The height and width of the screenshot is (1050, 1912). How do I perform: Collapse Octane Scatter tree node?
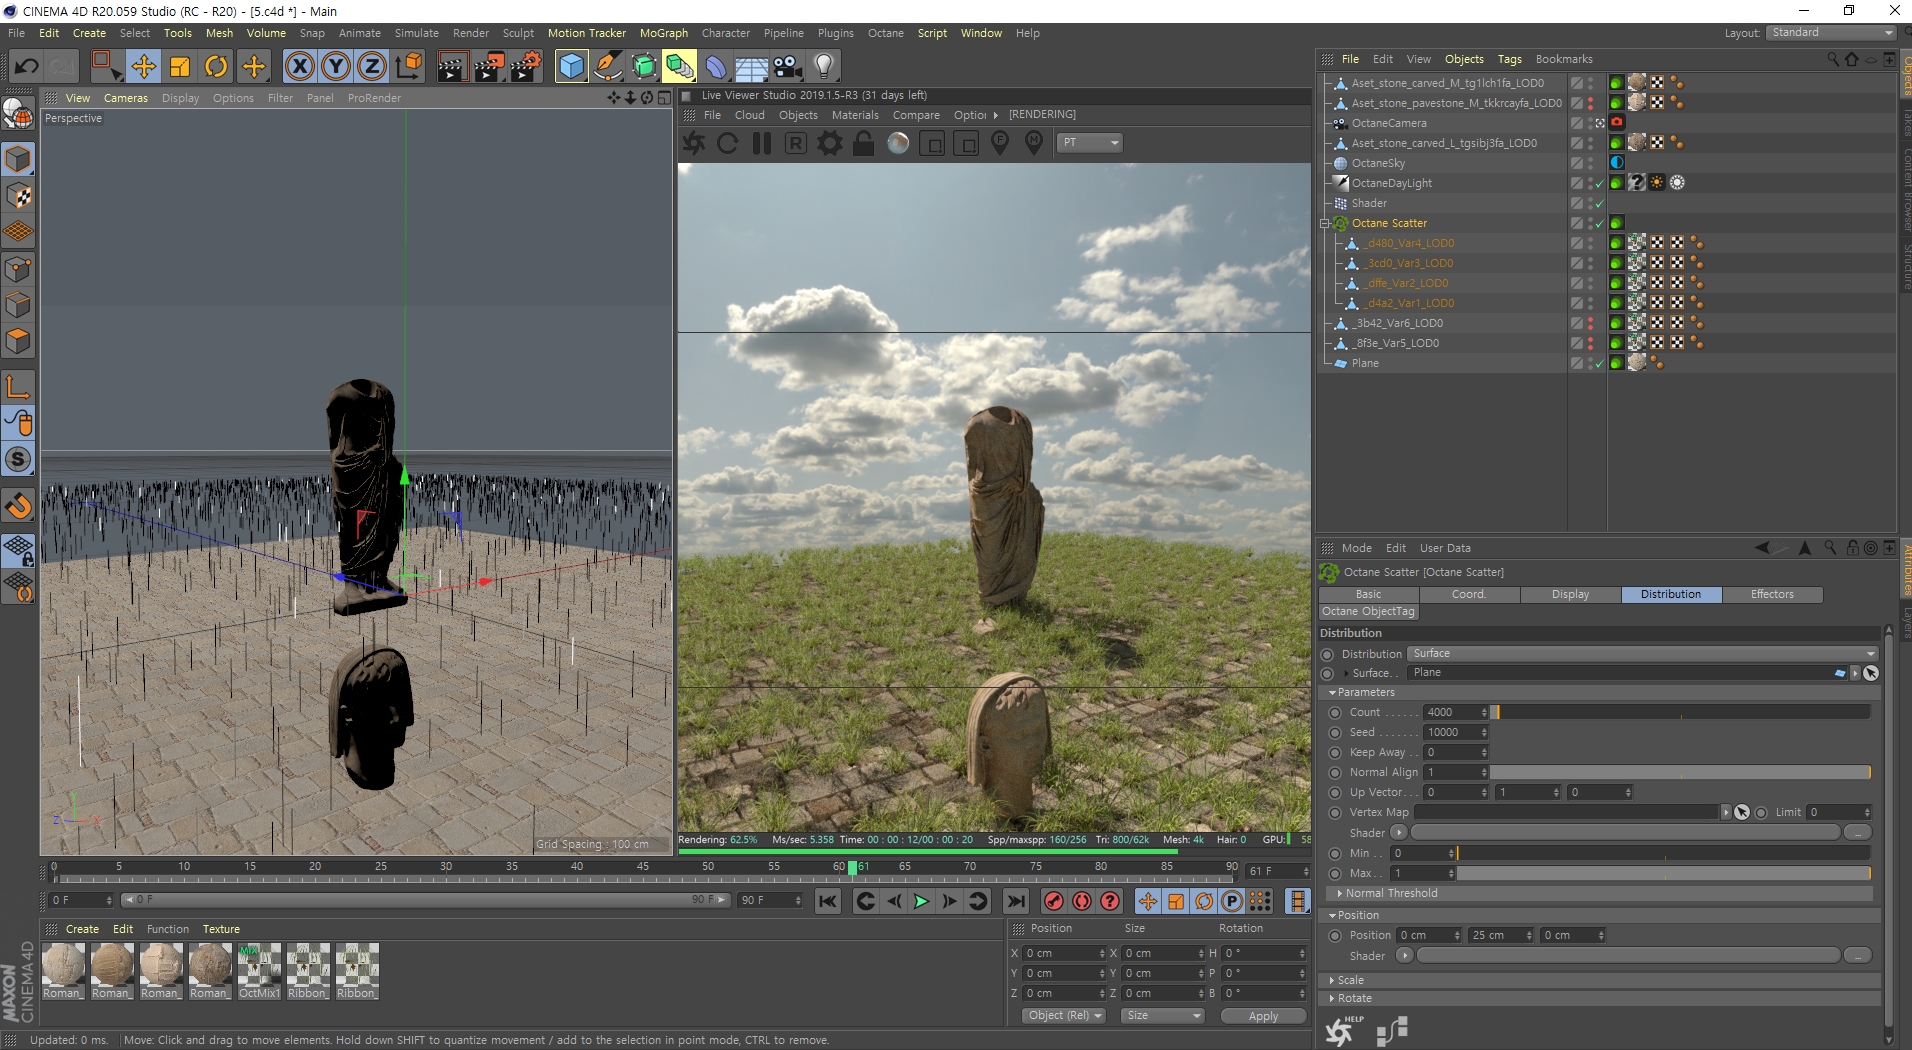pyautogui.click(x=1325, y=223)
